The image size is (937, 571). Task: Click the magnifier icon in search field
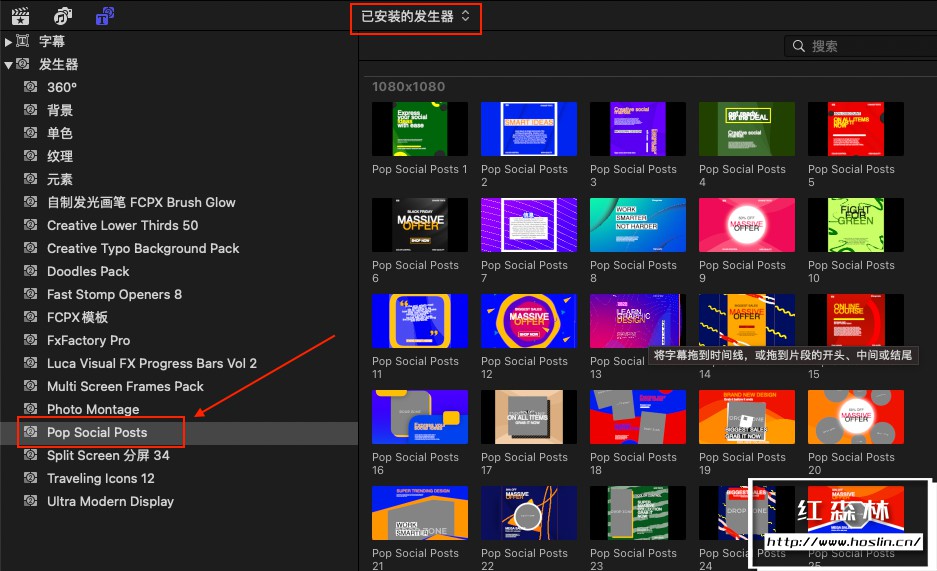click(798, 46)
